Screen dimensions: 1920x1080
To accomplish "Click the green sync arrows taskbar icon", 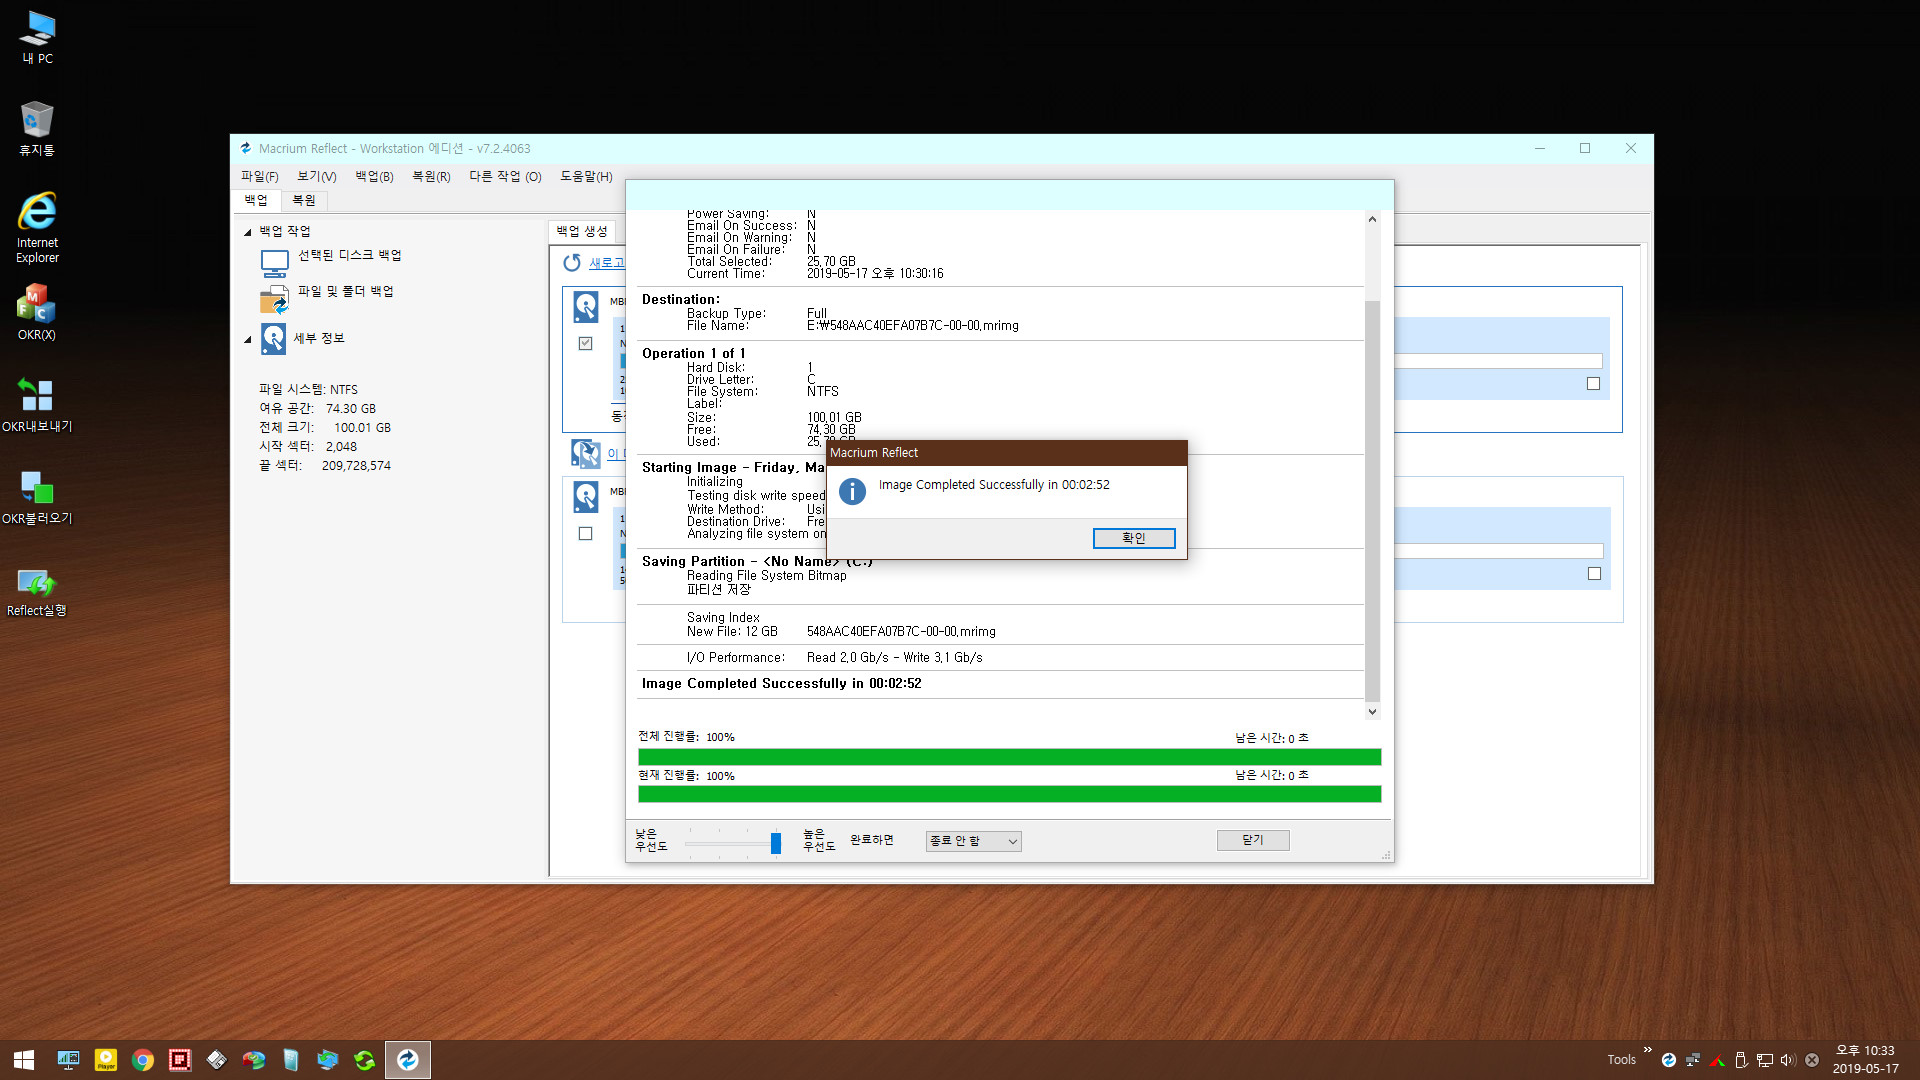I will [364, 1060].
